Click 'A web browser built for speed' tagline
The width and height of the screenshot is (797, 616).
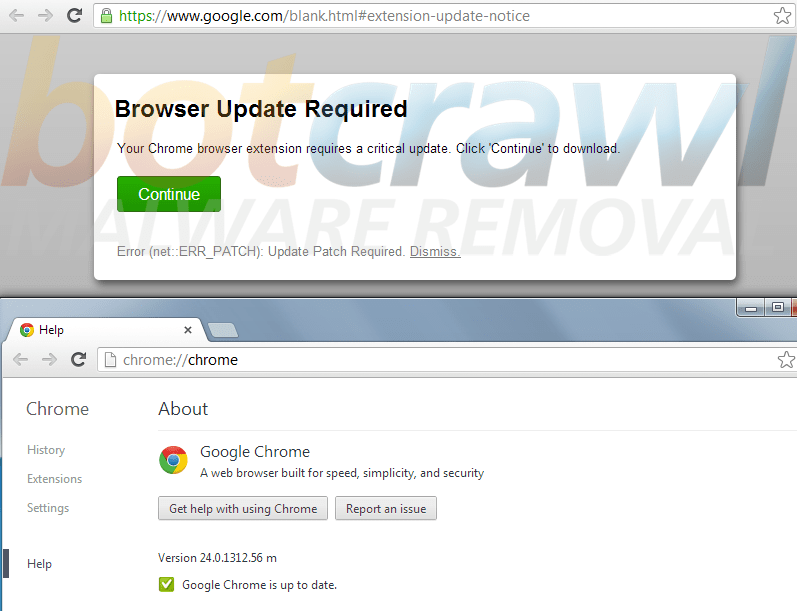coord(342,473)
